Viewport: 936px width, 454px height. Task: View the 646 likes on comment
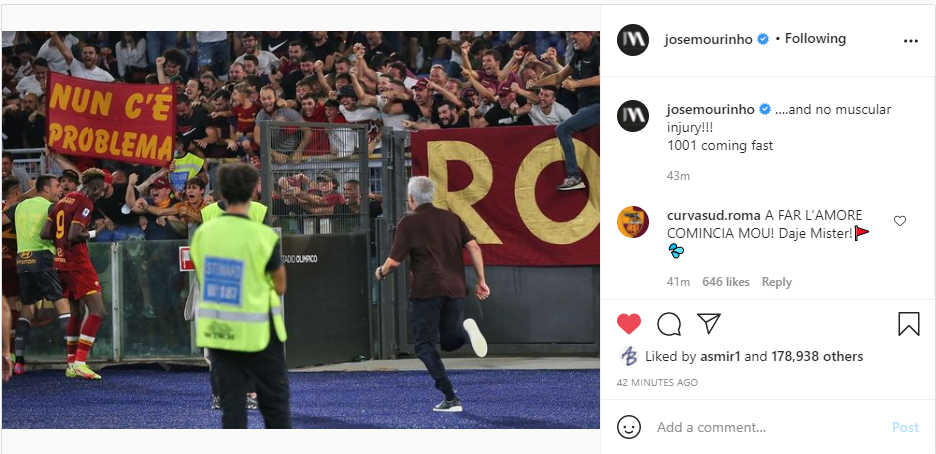click(726, 282)
